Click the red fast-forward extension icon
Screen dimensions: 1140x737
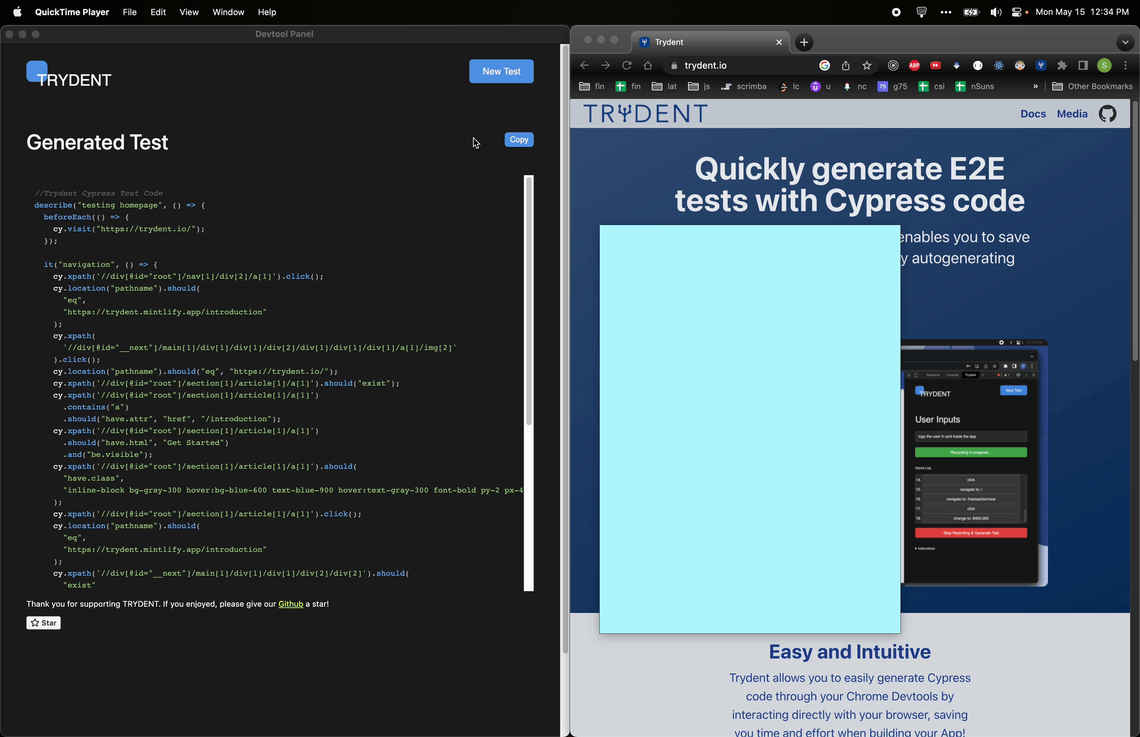point(936,65)
